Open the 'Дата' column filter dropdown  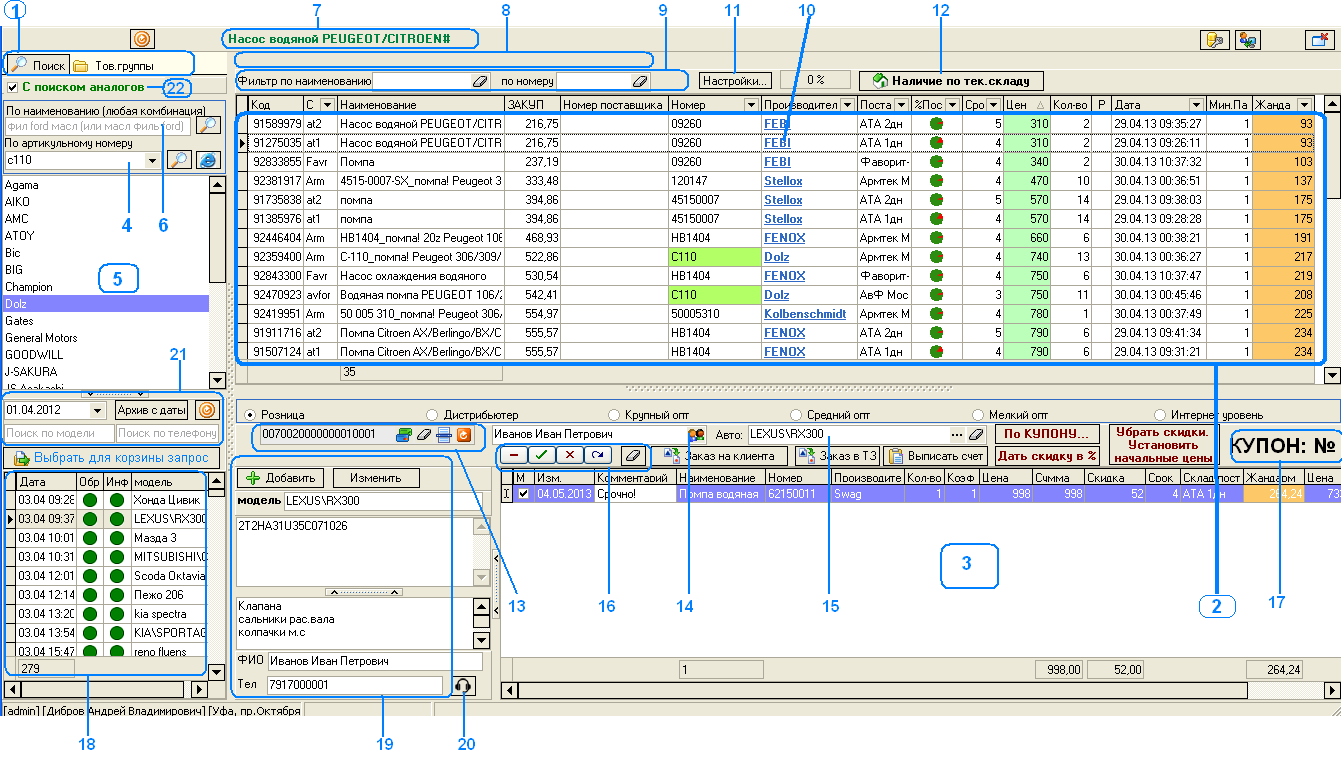pyautogui.click(x=1196, y=104)
